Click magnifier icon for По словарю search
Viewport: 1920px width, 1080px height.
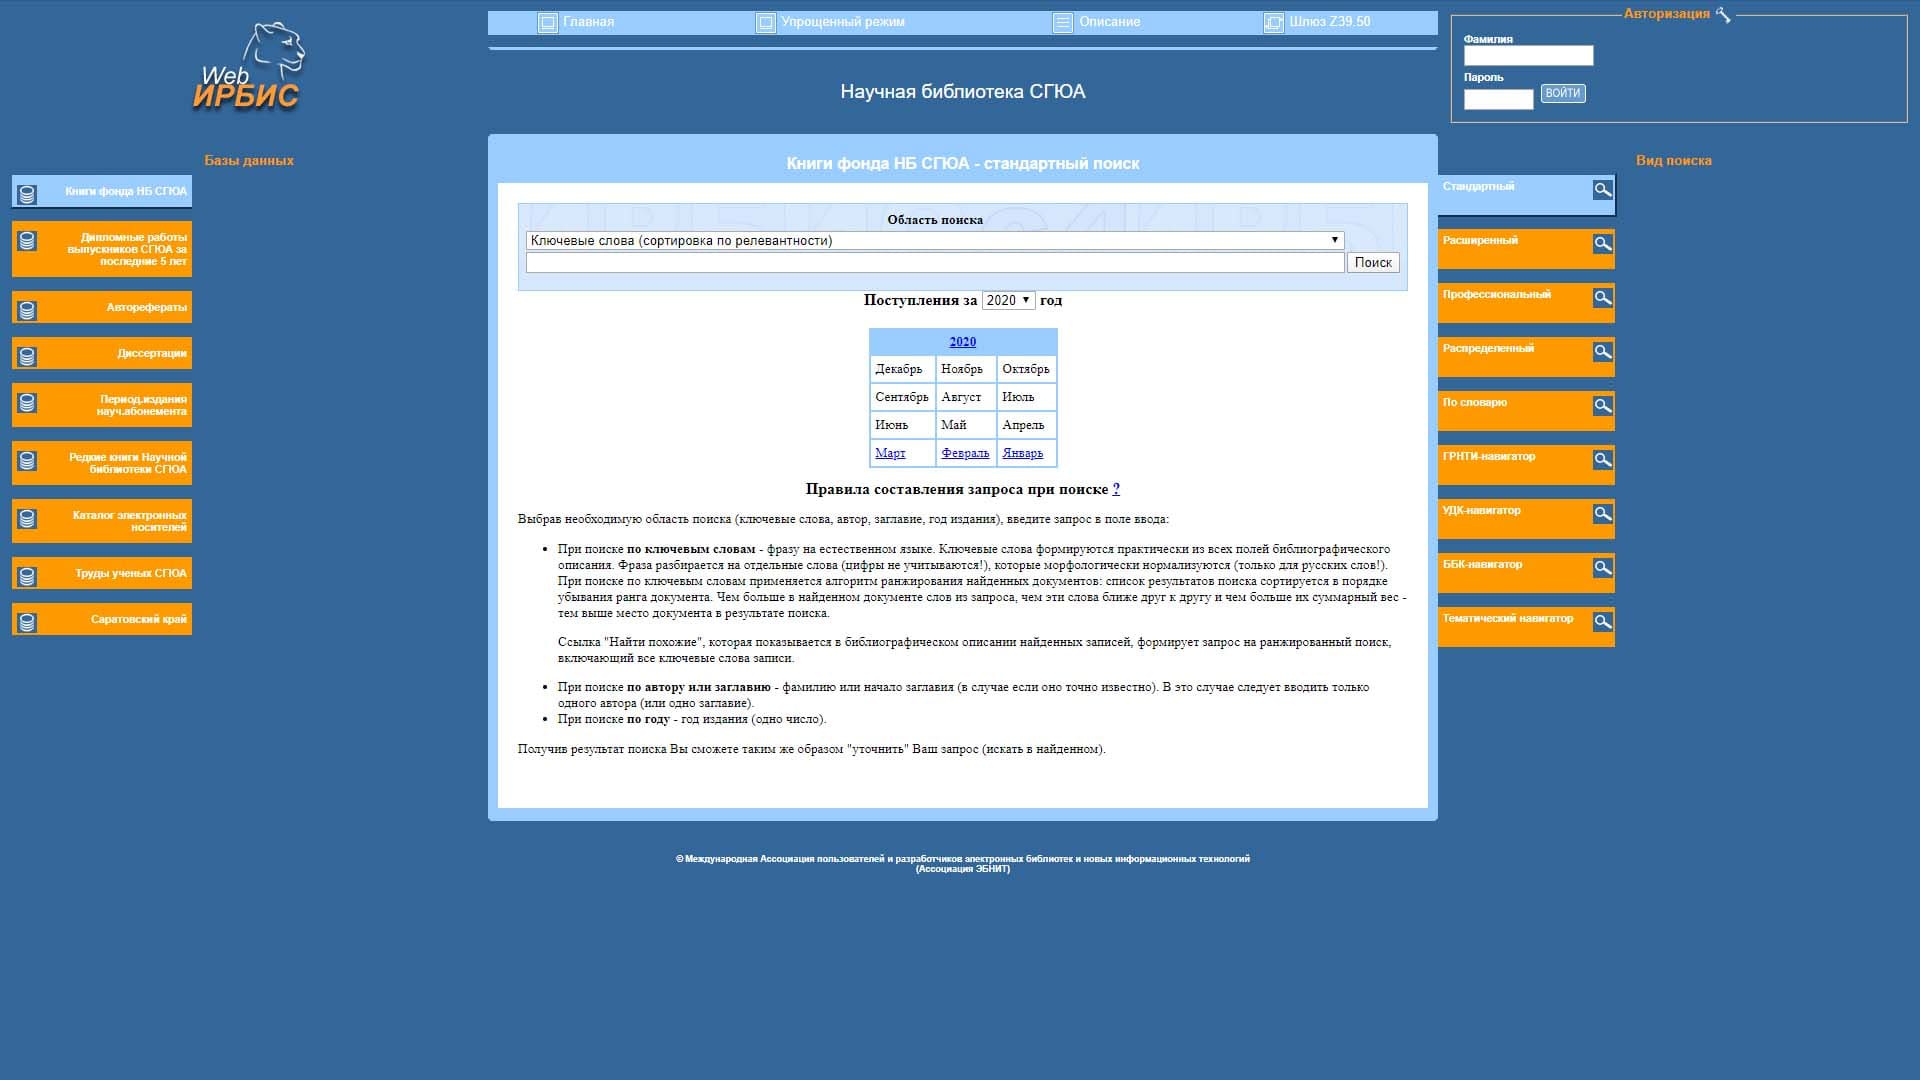coord(1602,405)
